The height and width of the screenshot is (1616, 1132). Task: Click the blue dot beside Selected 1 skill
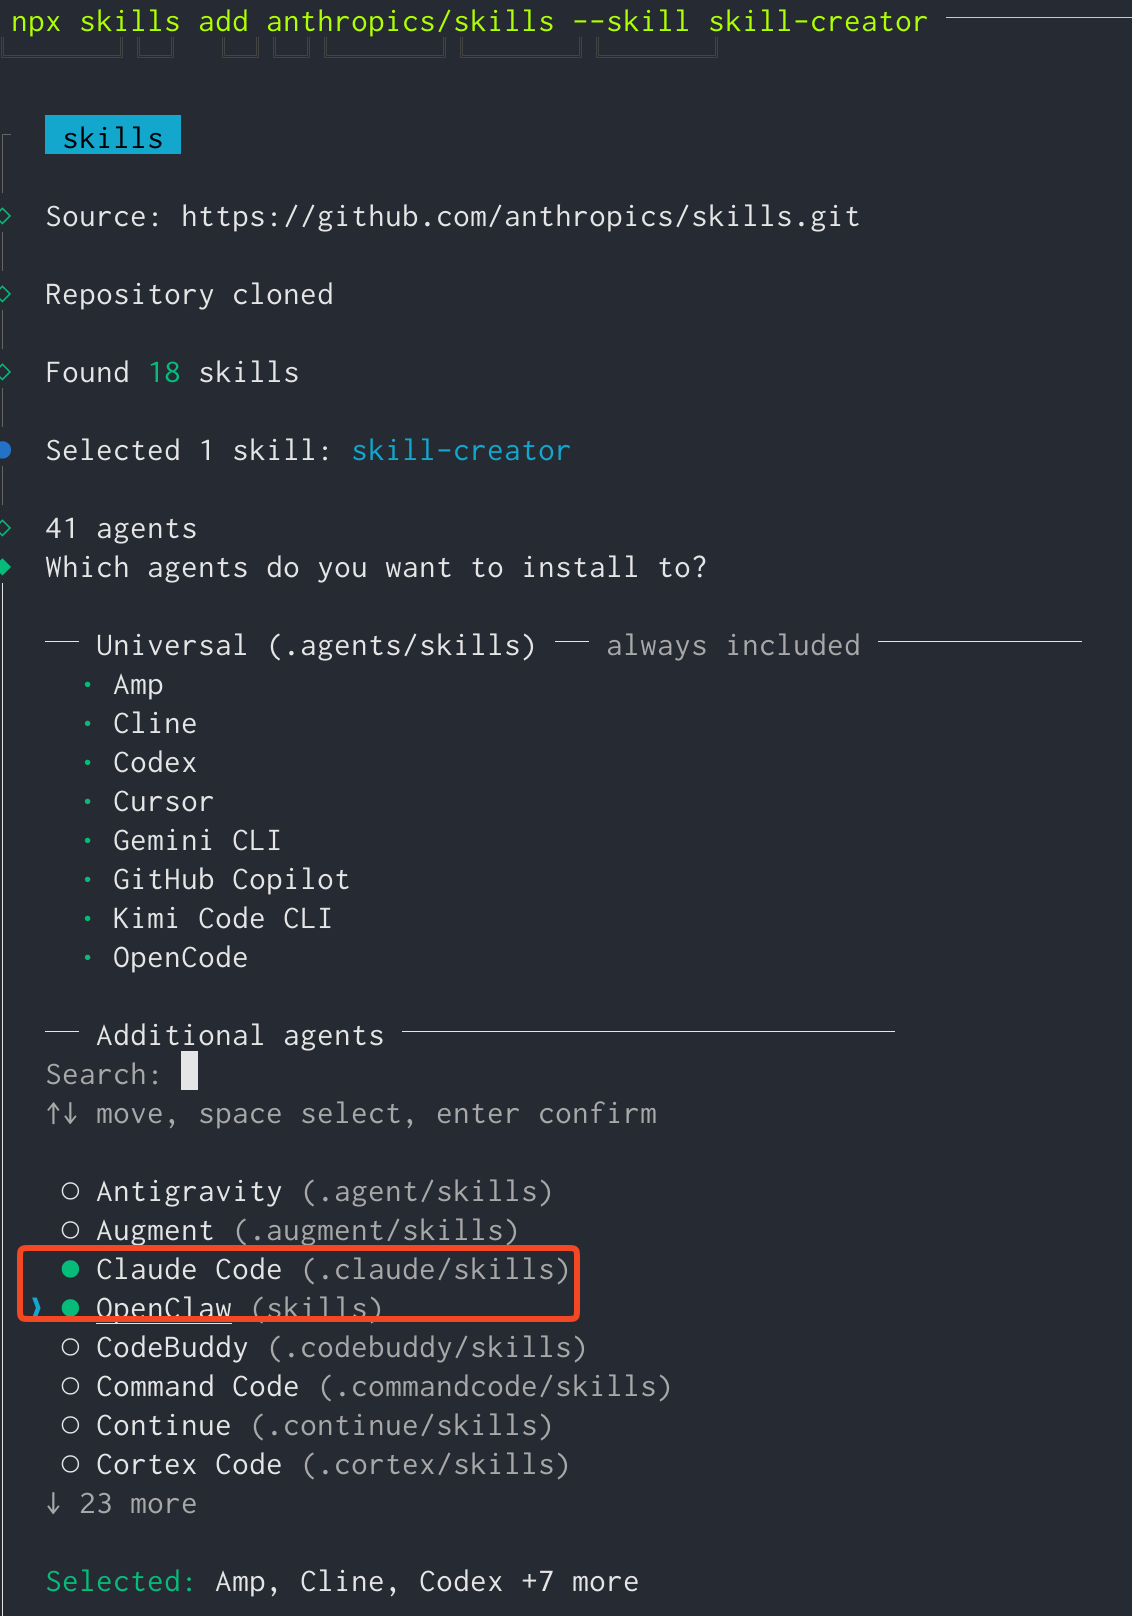pos(5,450)
